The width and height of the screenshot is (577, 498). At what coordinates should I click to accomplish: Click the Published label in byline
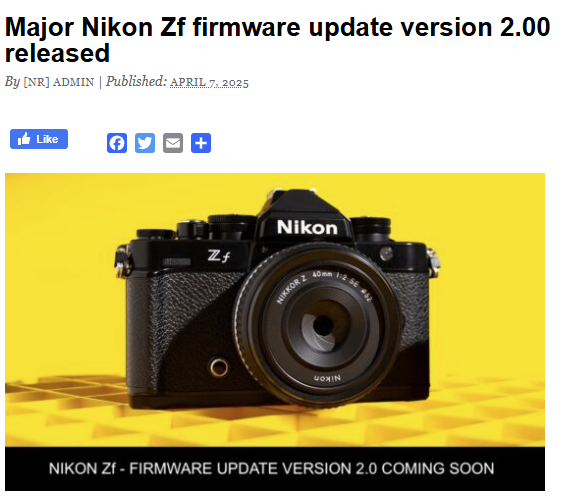[x=137, y=81]
